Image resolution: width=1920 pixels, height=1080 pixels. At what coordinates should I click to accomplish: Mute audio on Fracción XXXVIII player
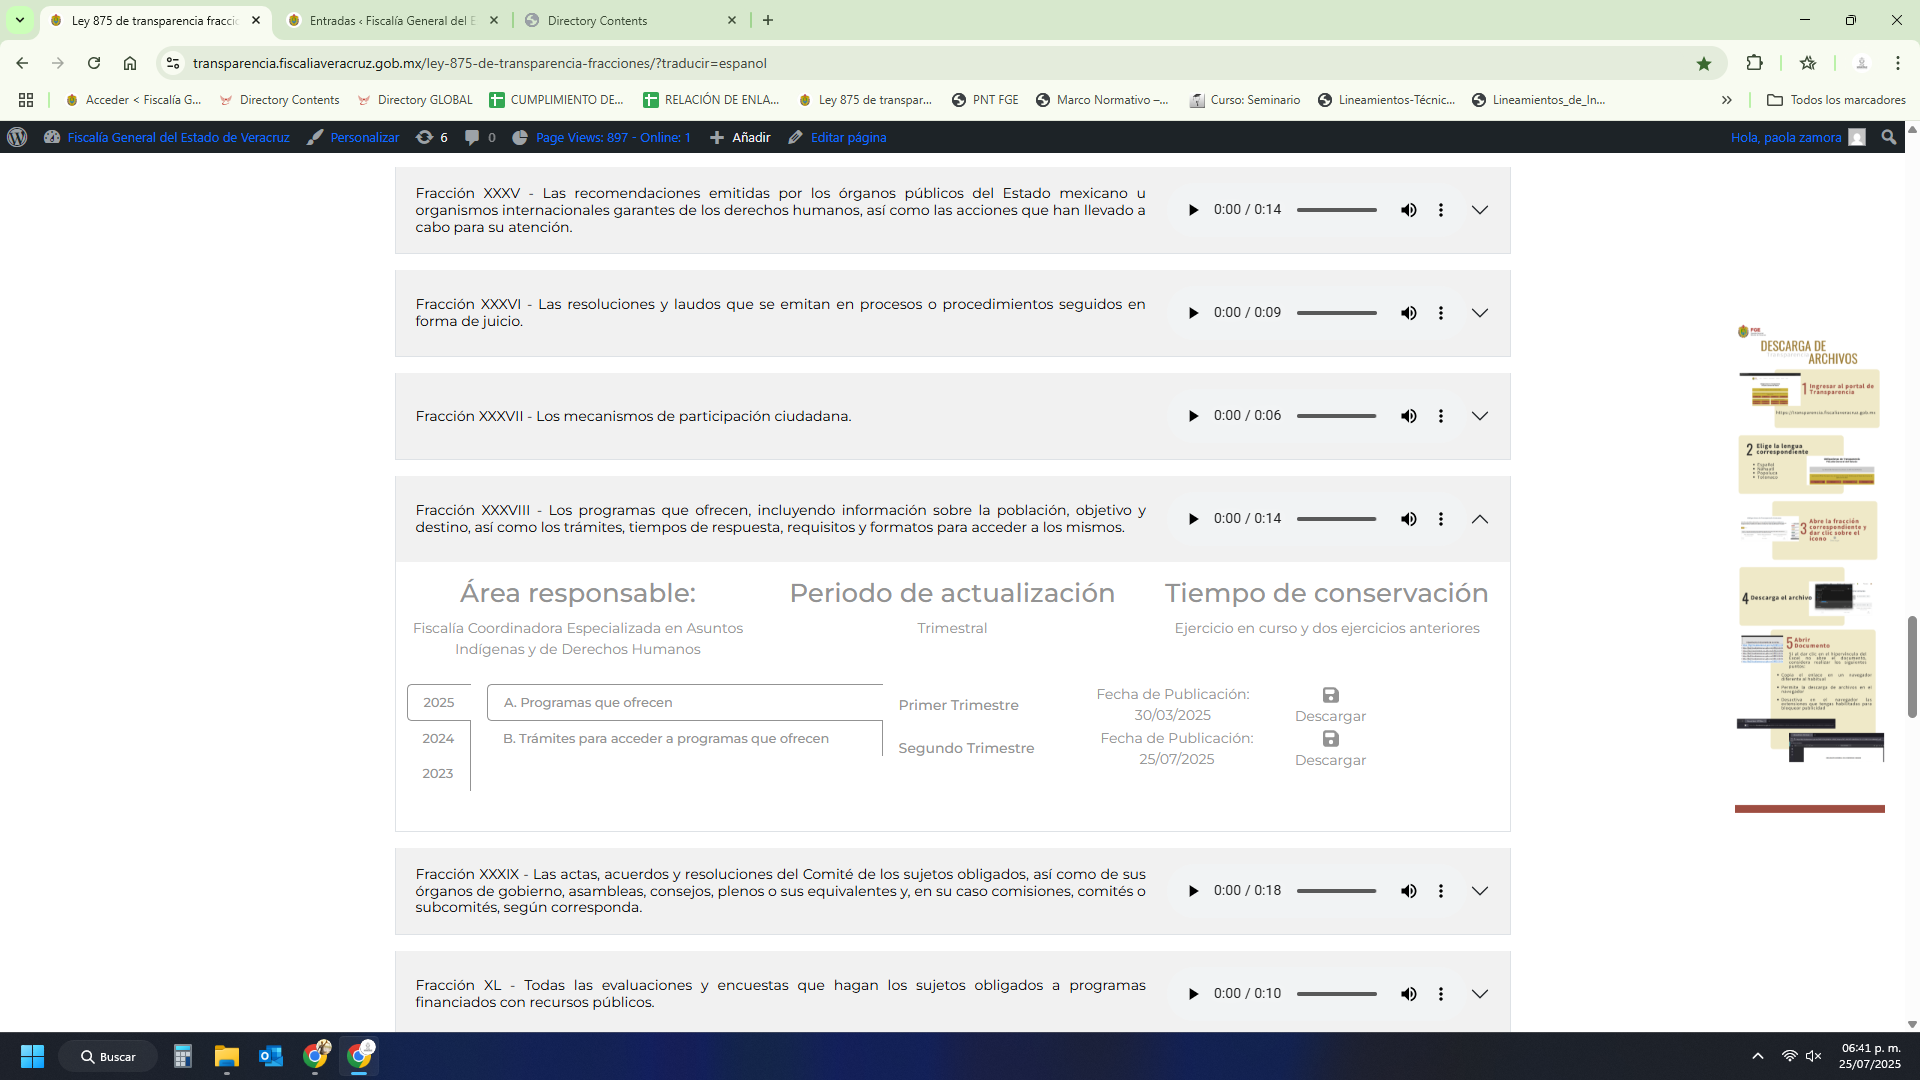1408,519
